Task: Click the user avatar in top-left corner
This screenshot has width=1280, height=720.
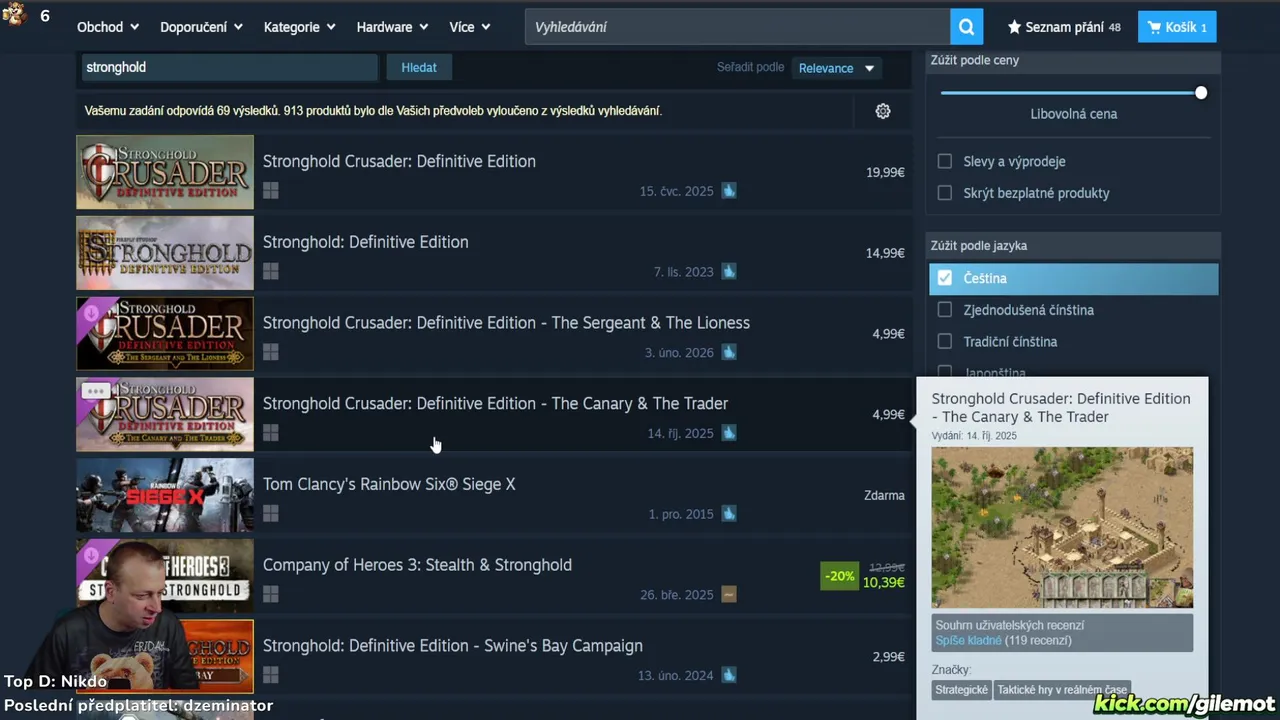Action: point(14,15)
